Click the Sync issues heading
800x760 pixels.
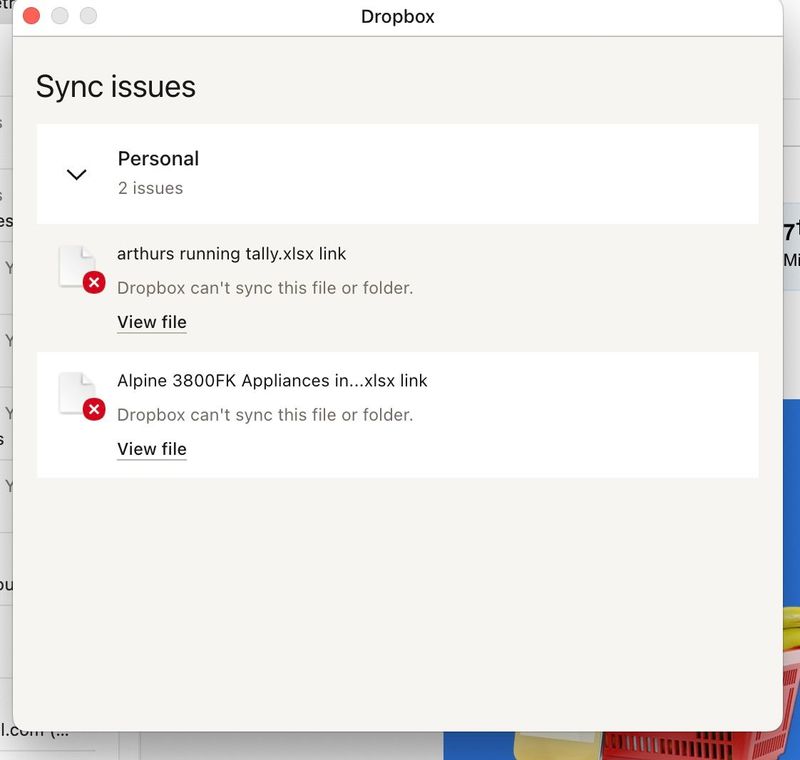(x=116, y=87)
